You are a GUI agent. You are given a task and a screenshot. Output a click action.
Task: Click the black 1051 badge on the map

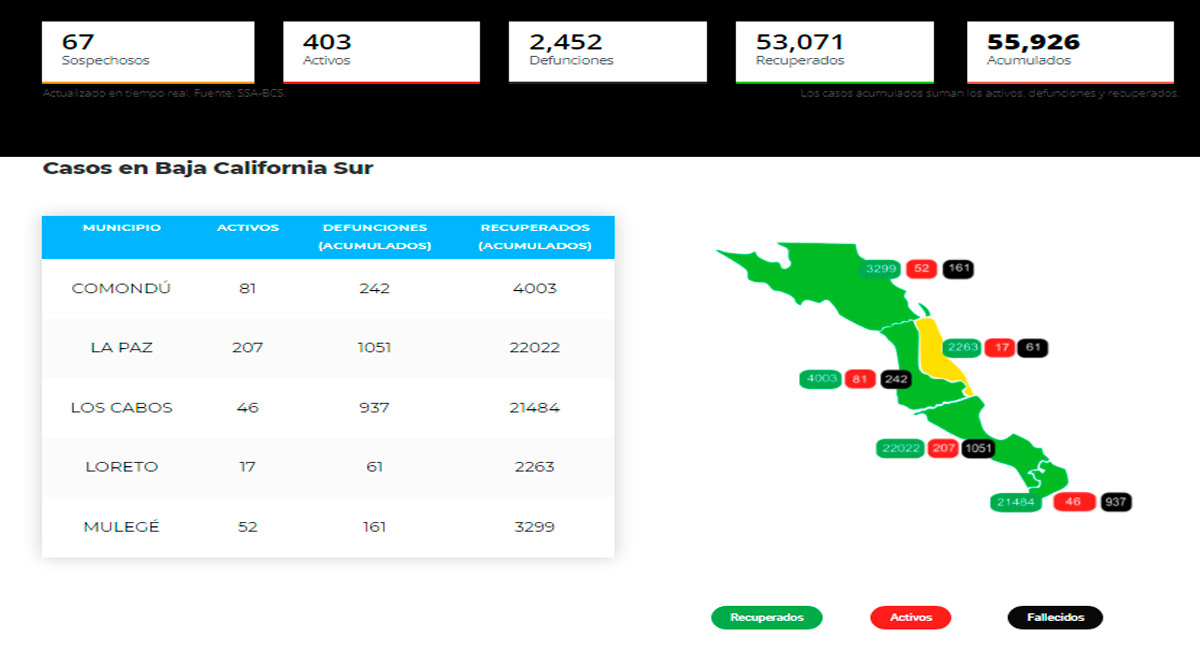tap(978, 448)
